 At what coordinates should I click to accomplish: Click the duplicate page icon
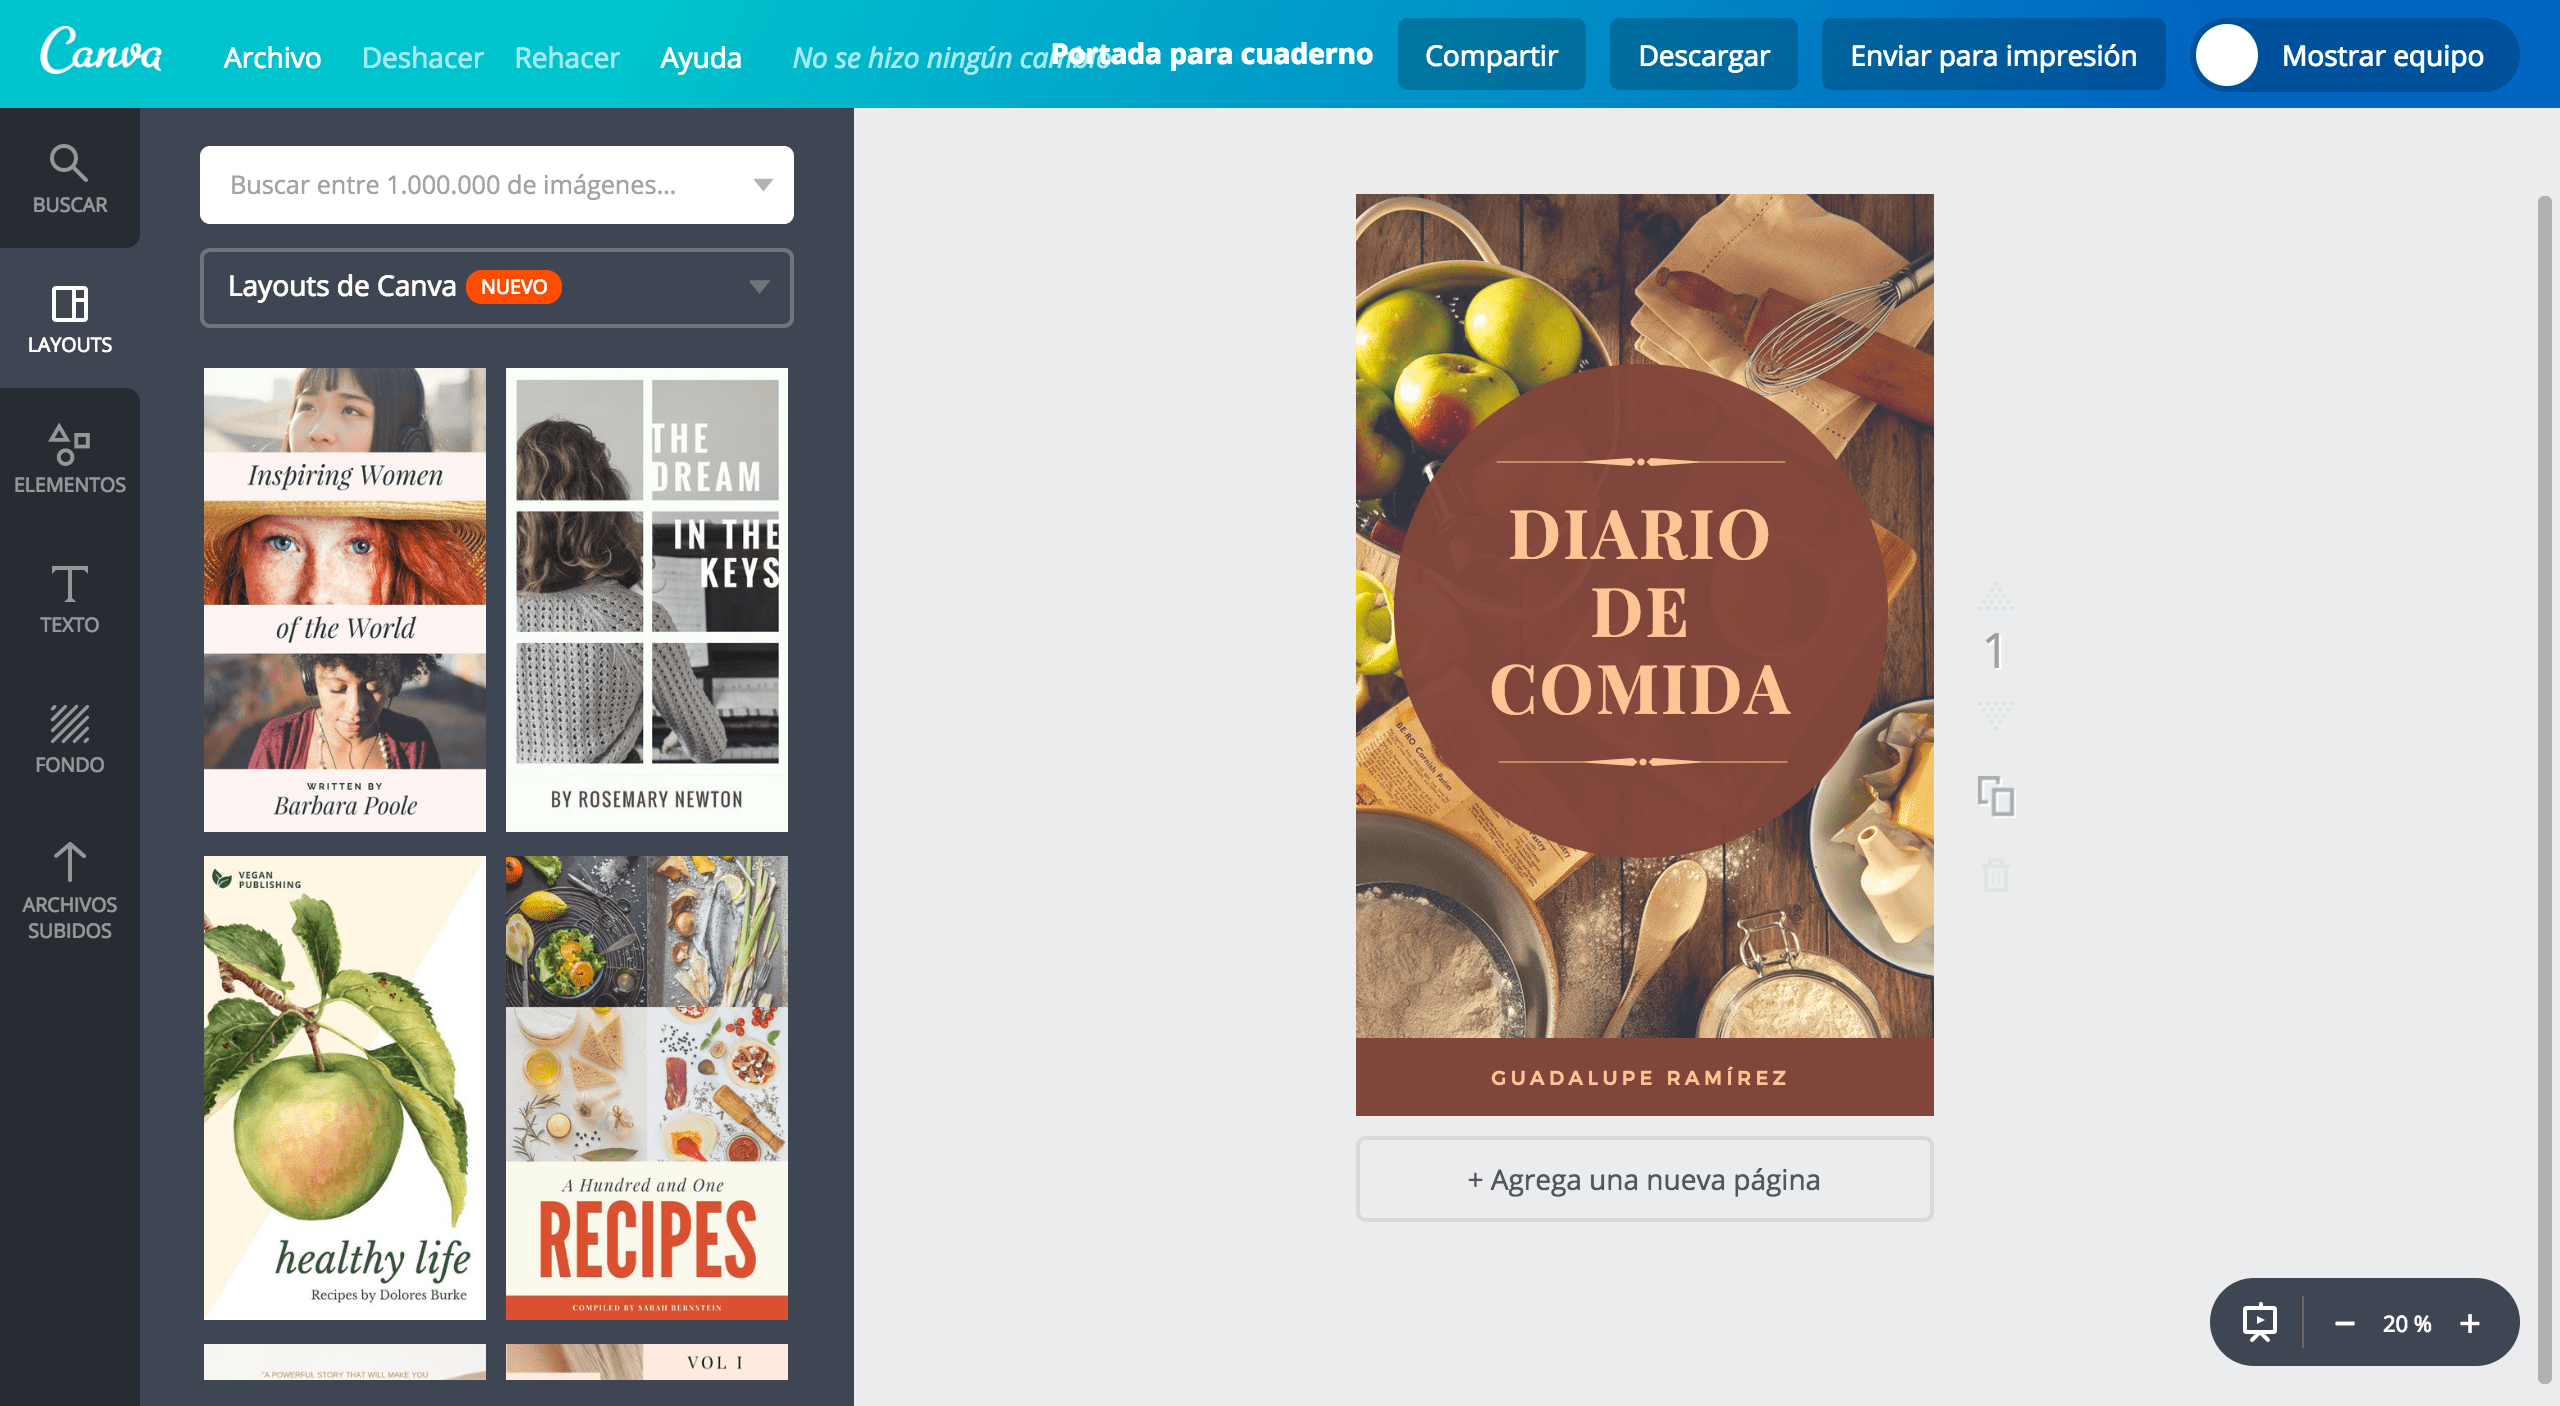point(1995,797)
